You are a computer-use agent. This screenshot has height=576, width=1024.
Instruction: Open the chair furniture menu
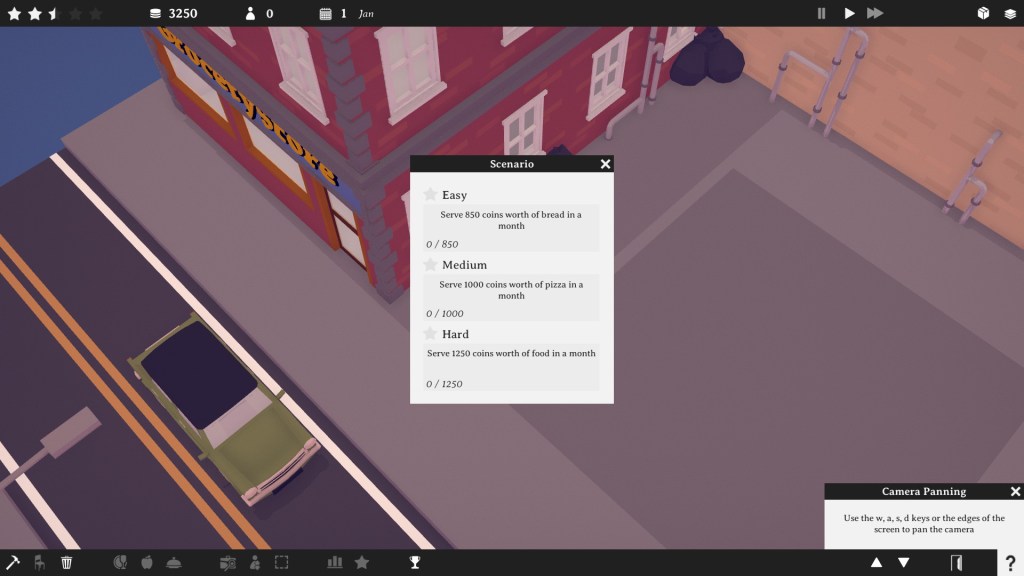(40, 562)
